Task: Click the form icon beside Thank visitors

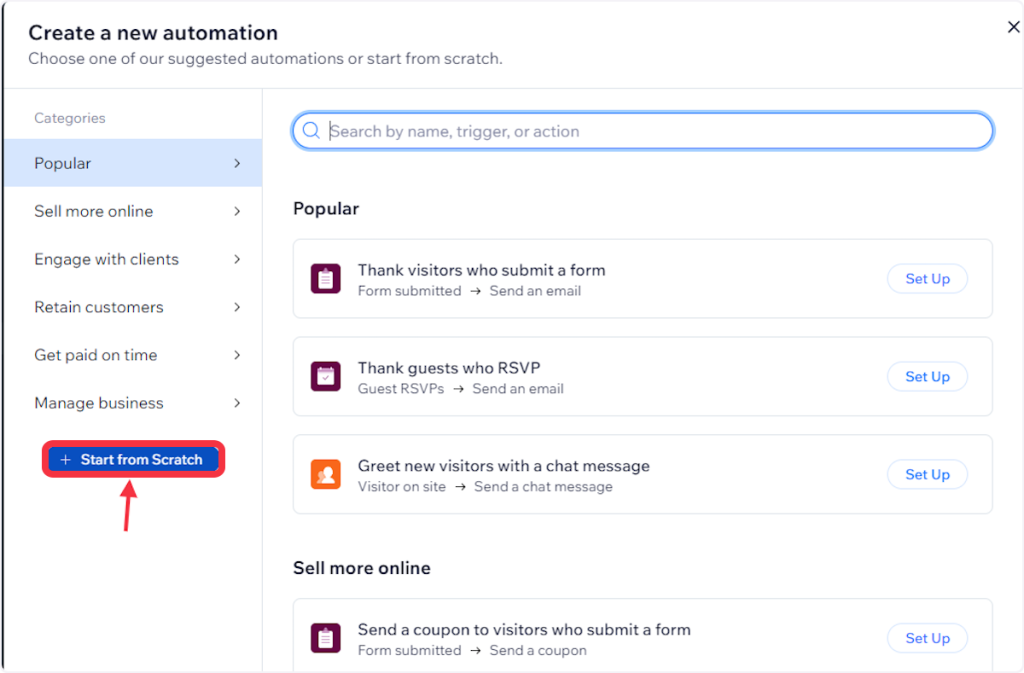Action: coord(325,279)
